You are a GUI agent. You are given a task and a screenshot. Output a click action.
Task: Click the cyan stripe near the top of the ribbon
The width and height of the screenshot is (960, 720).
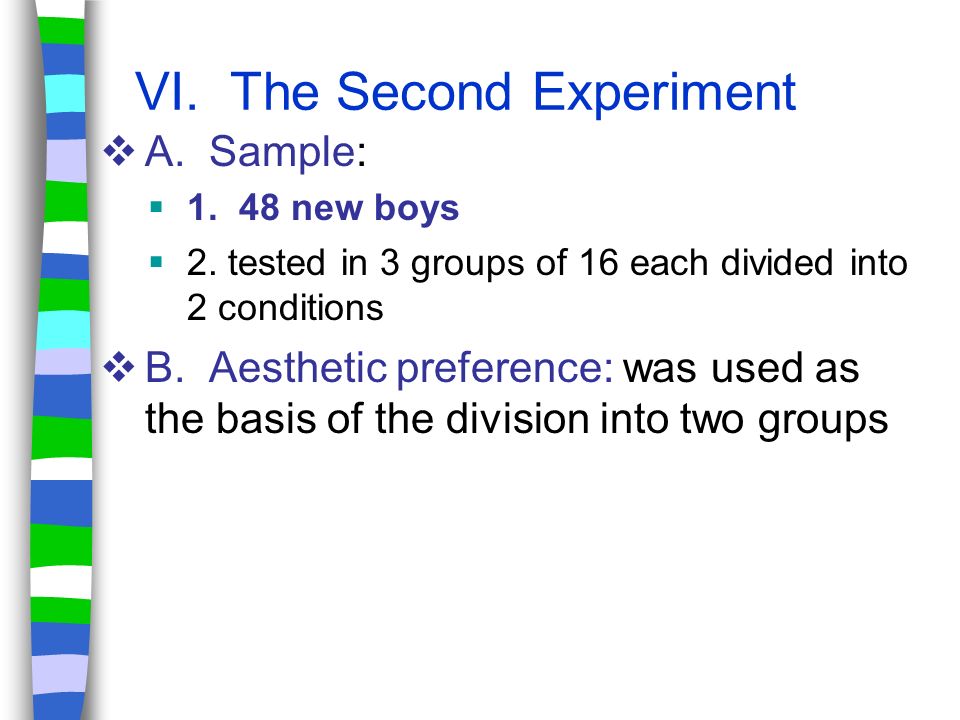(64, 92)
